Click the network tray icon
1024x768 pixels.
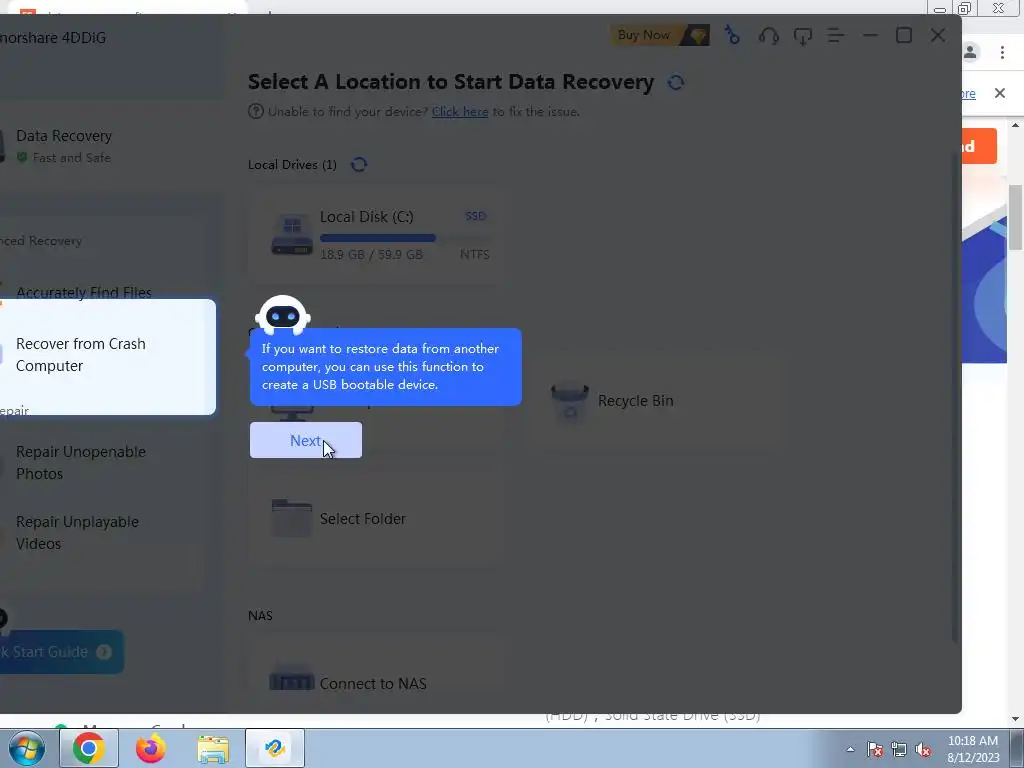(x=899, y=750)
